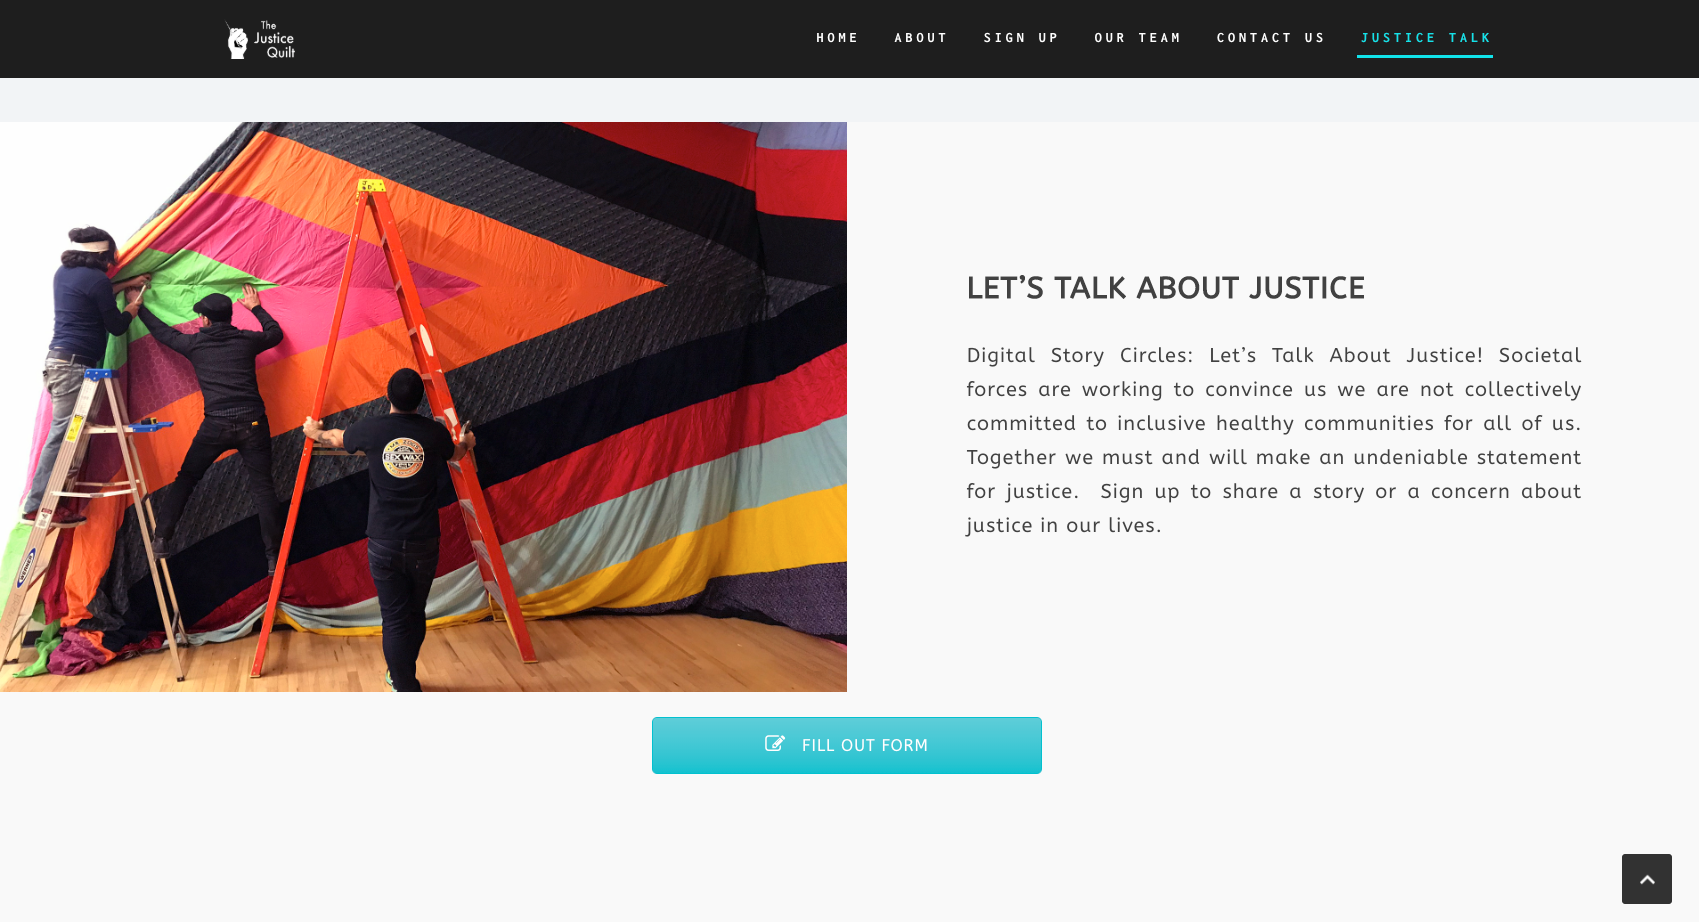Go to the About menu item
Screen dimensions: 1699x922
tap(921, 38)
